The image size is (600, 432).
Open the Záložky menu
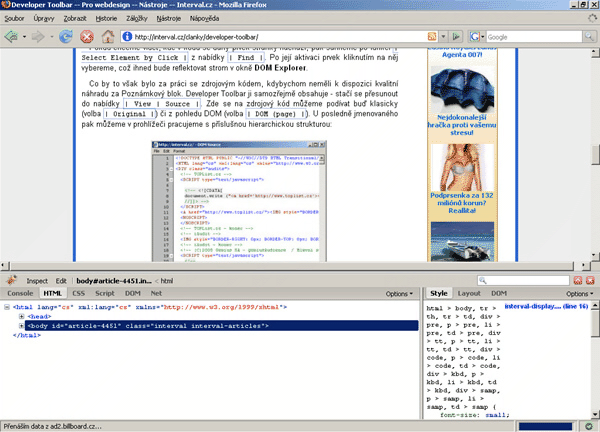coord(137,18)
